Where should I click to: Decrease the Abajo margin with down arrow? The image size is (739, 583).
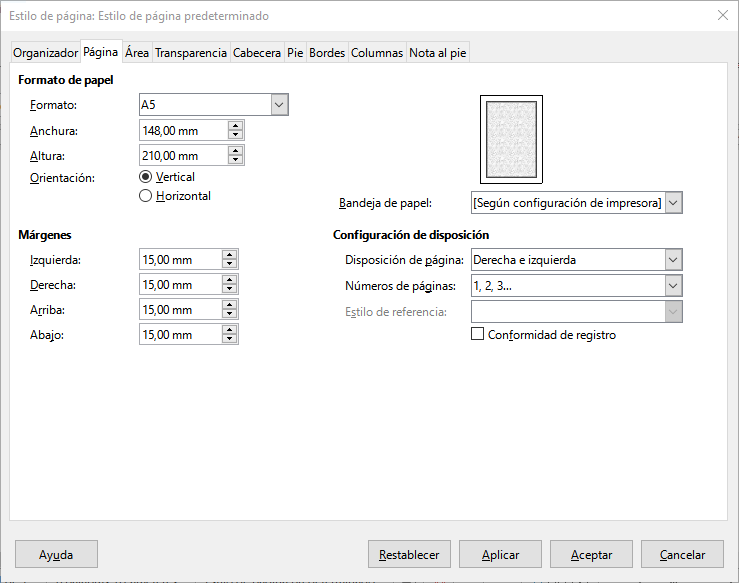tap(230, 339)
